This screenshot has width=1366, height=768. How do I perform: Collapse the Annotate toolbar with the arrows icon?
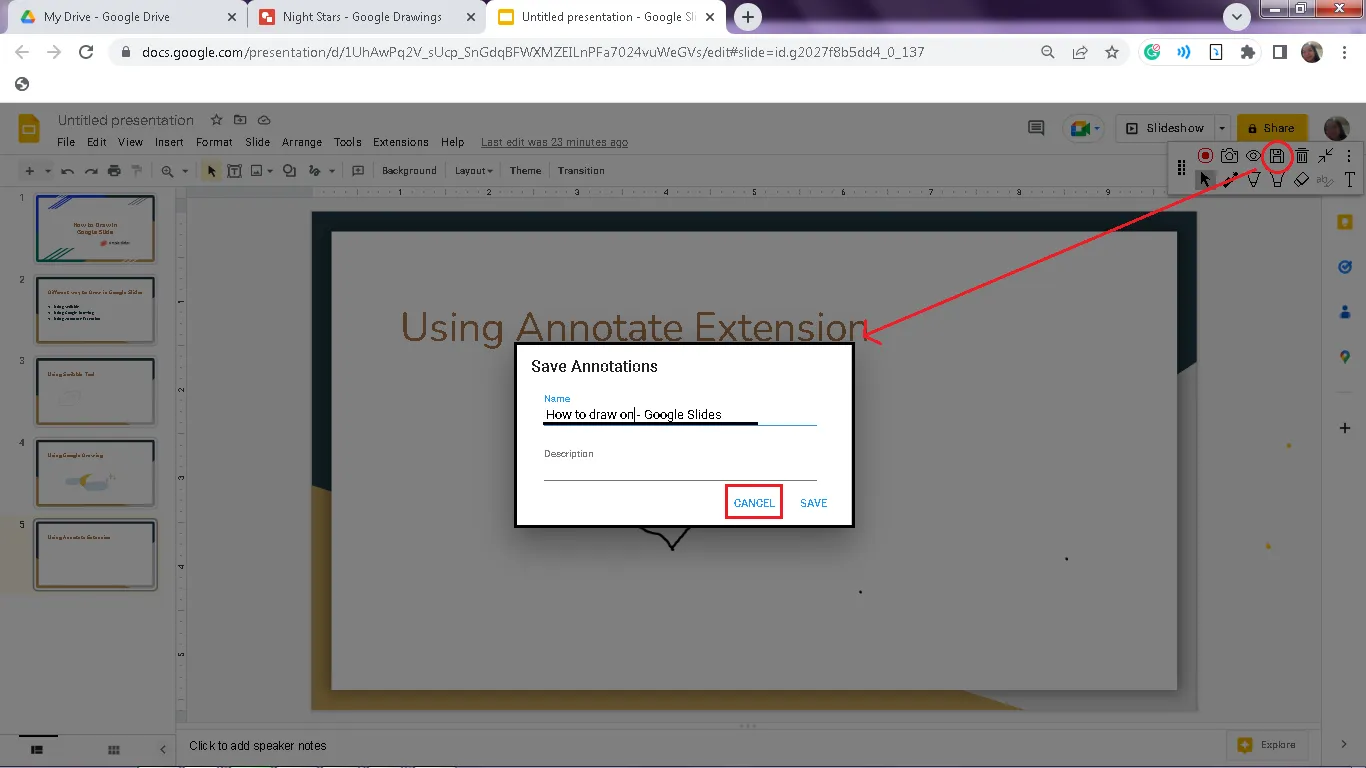pyautogui.click(x=1325, y=156)
